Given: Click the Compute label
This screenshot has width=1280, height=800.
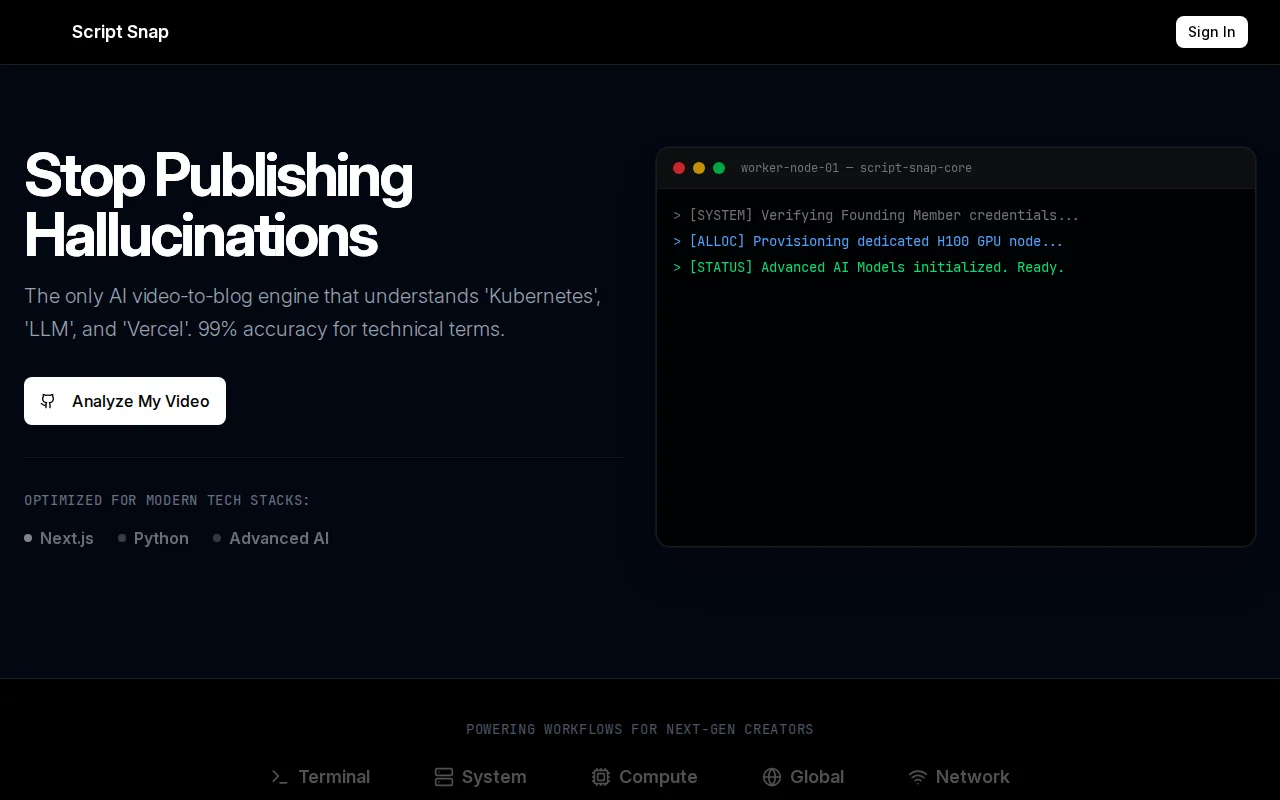Looking at the screenshot, I should (658, 777).
